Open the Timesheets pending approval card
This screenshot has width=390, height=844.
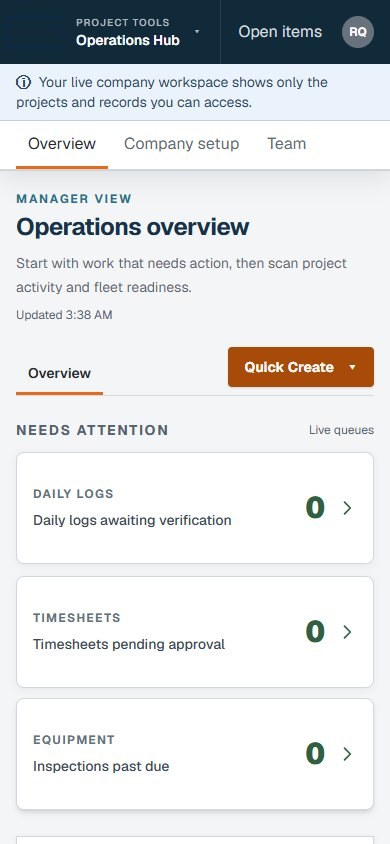[x=195, y=631]
